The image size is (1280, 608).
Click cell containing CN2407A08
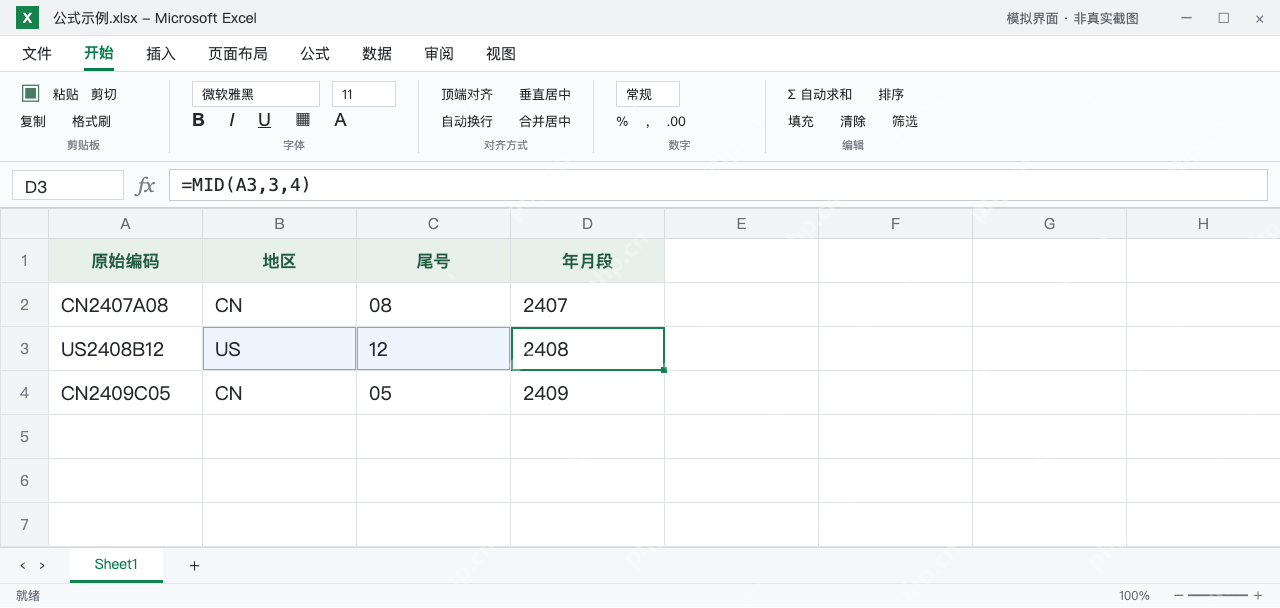pos(125,305)
